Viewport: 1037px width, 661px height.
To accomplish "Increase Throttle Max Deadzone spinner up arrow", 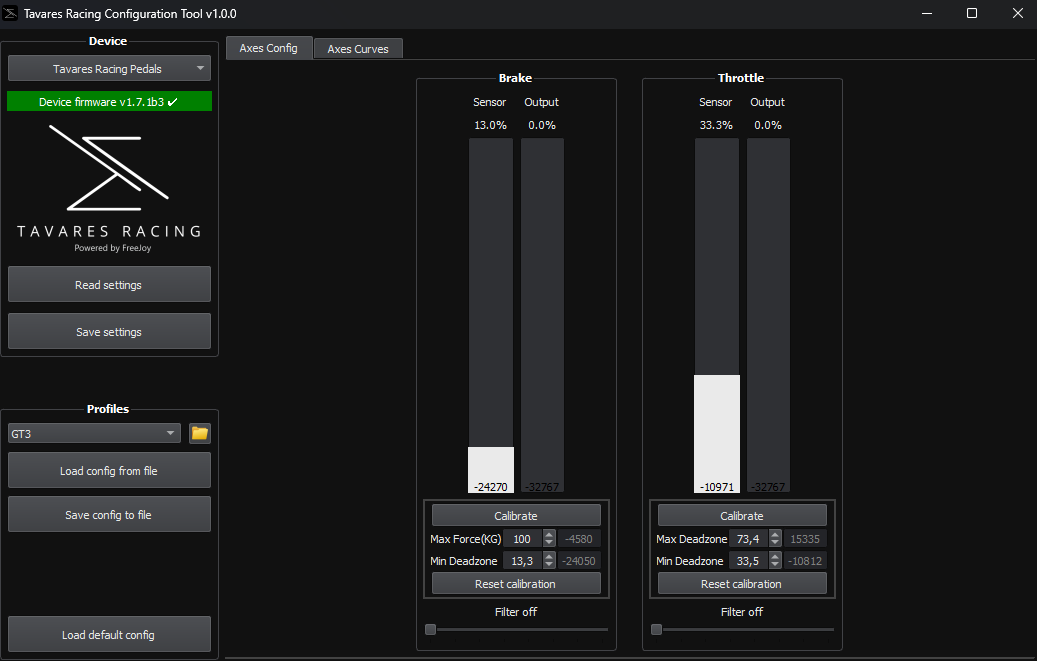I will click(775, 535).
